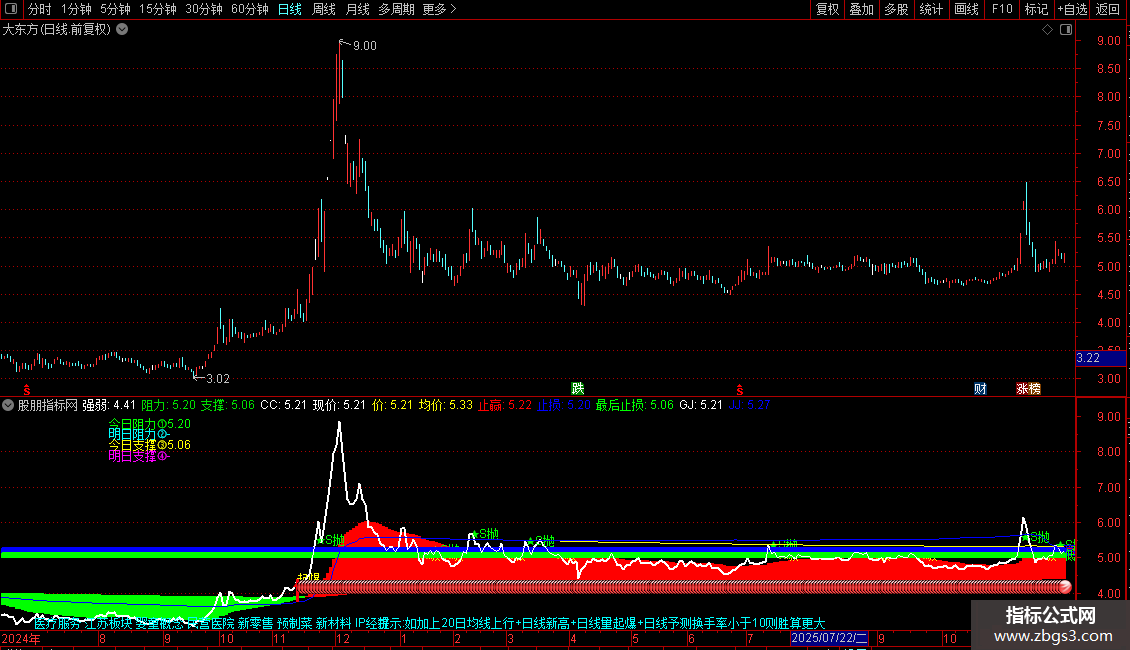The image size is (1130, 650).
Task: Click the 3.02 low price label
Action: tap(218, 379)
